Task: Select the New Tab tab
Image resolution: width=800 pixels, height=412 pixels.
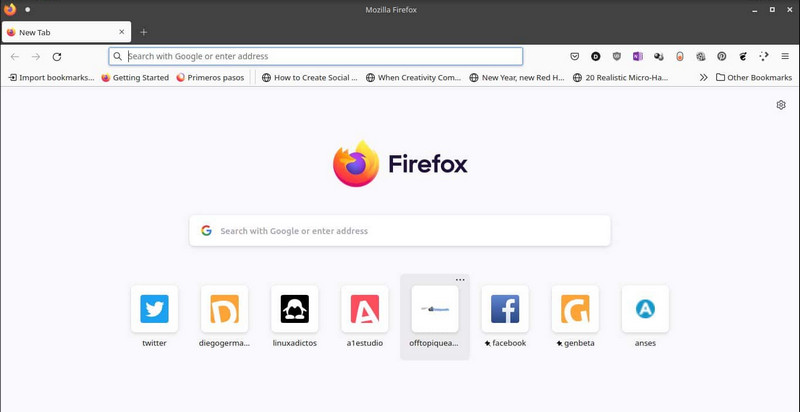Action: pos(66,32)
